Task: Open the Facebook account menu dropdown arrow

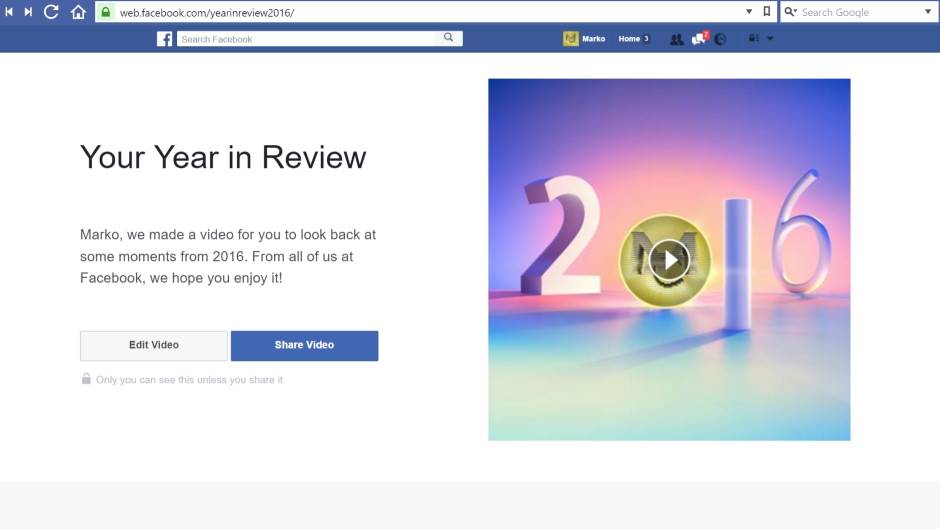Action: click(x=770, y=39)
